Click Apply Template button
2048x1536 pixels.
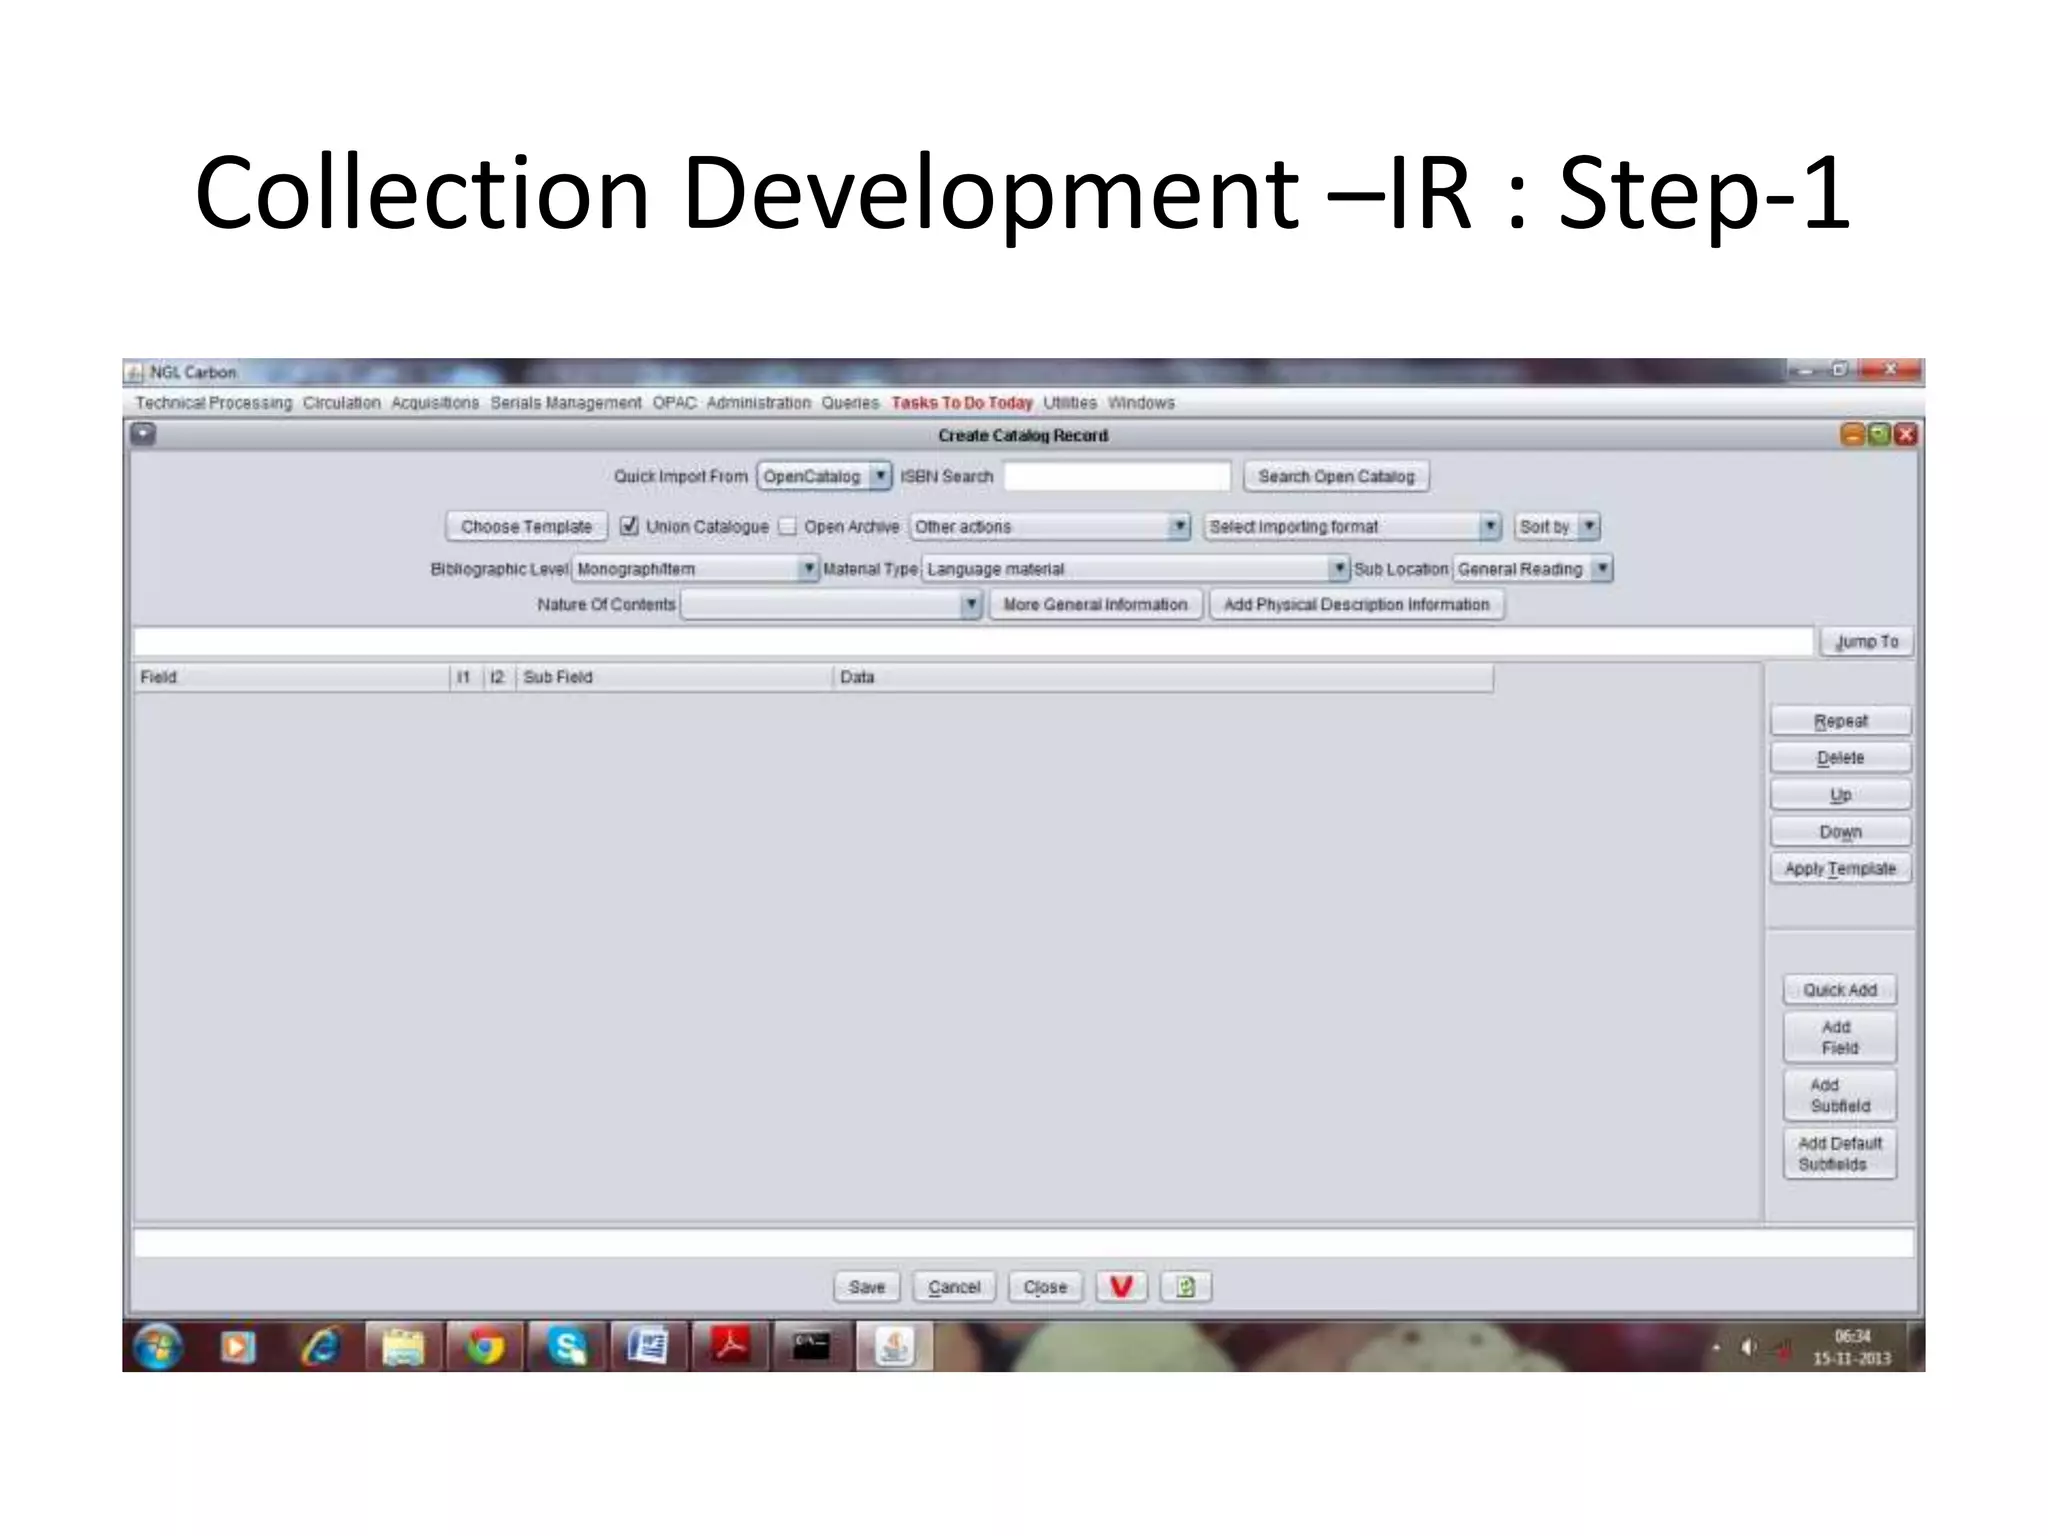(1840, 868)
